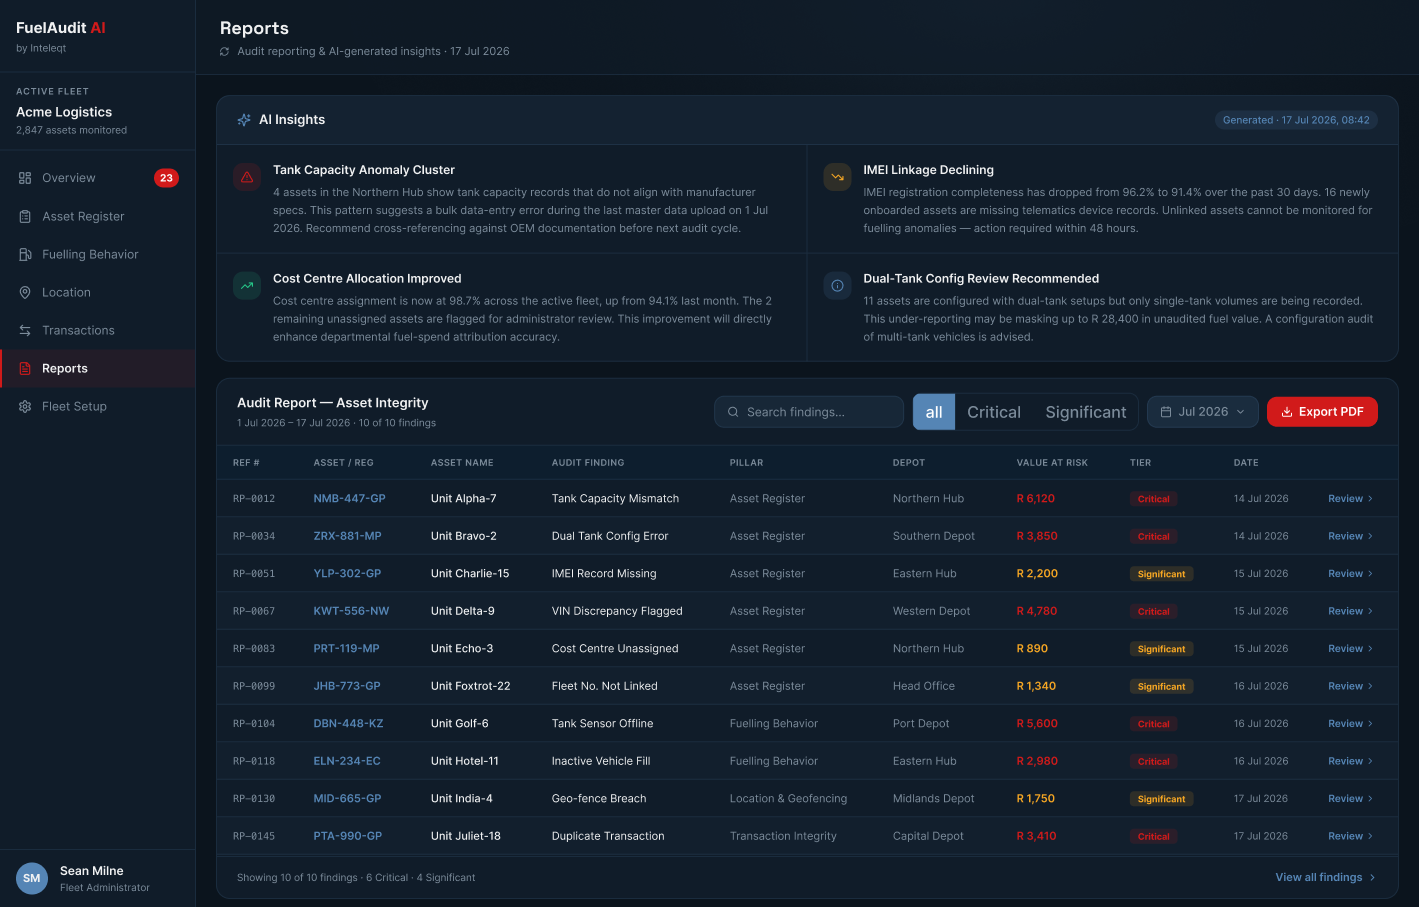Review the RP-0118 finding
This screenshot has height=919, width=1419.
coord(1350,761)
